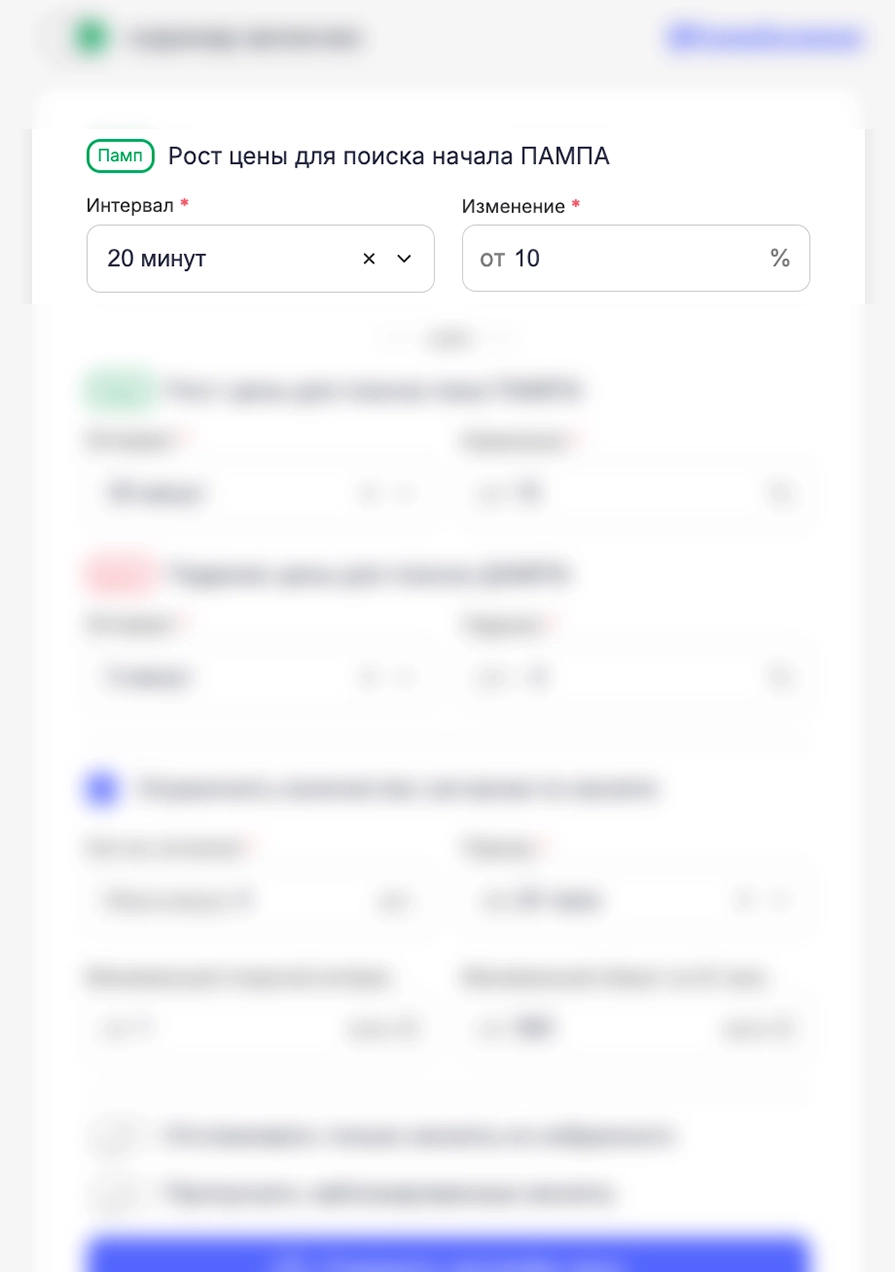Open the Интервал combo box showing "20 минут"
895x1272 pixels.
230,259
